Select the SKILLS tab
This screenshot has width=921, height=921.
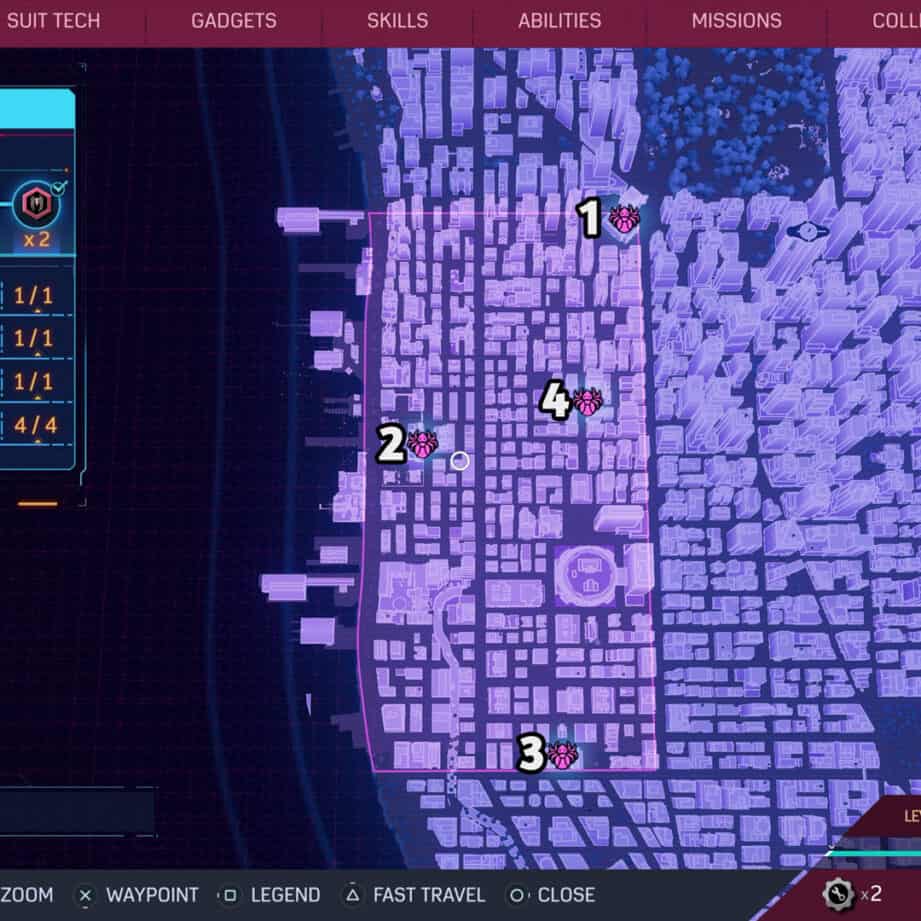pos(398,21)
